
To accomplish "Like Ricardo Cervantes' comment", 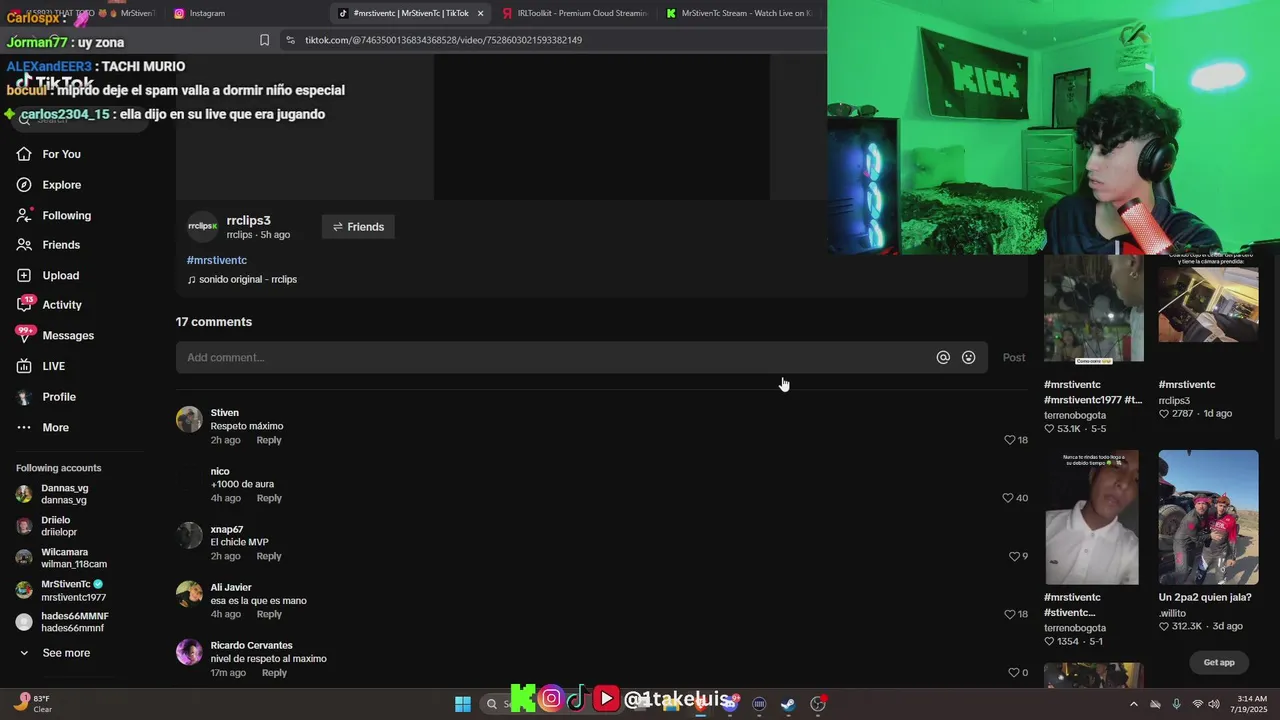I will point(1014,672).
